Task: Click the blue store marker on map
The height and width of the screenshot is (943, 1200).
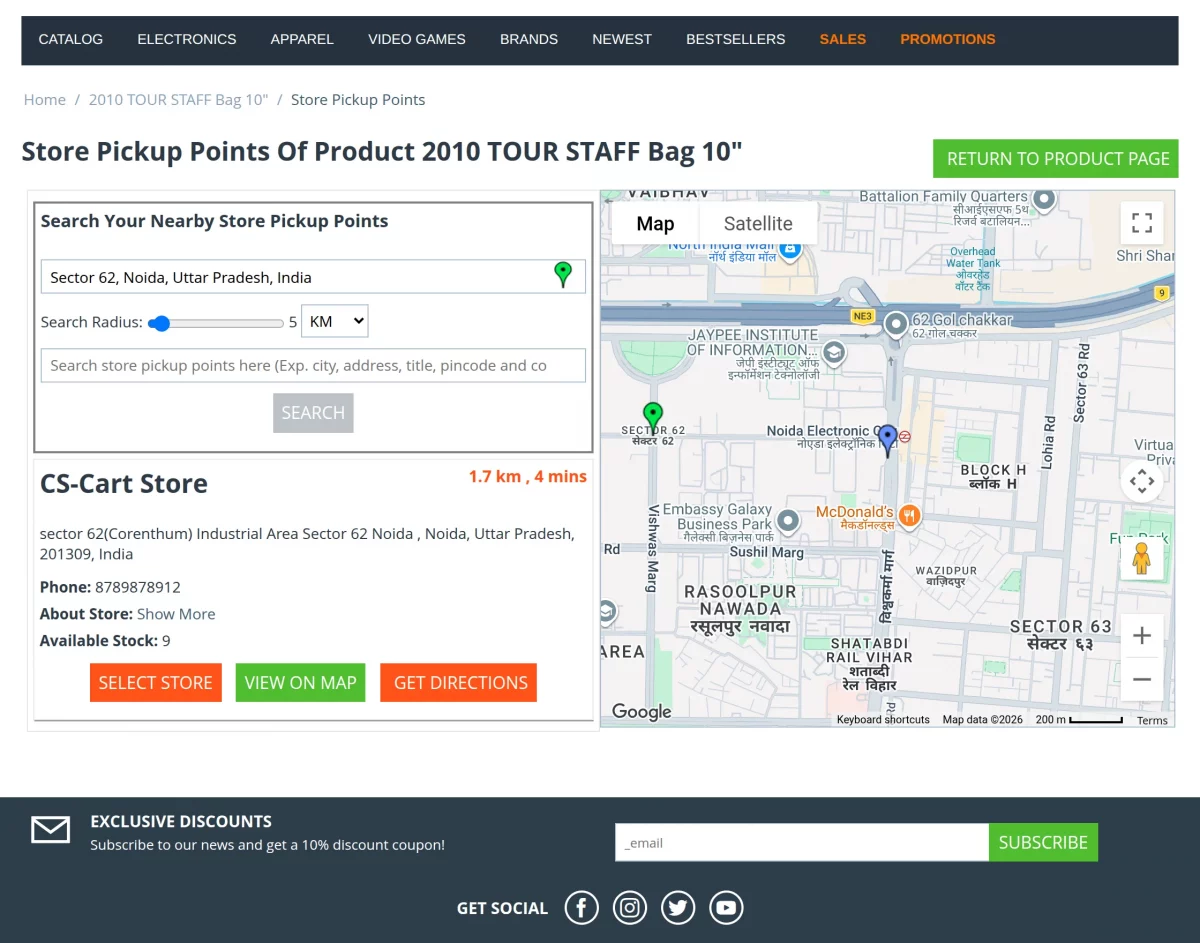Action: (x=887, y=440)
